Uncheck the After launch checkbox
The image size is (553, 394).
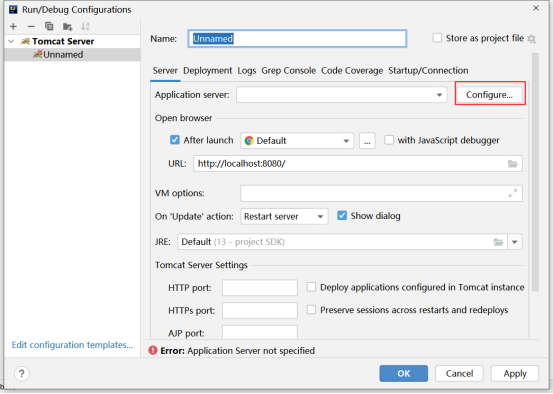[175, 140]
